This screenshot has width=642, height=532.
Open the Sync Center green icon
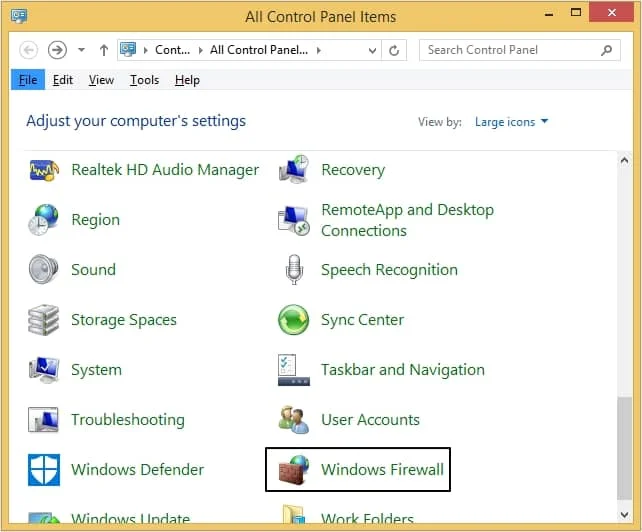tap(294, 320)
